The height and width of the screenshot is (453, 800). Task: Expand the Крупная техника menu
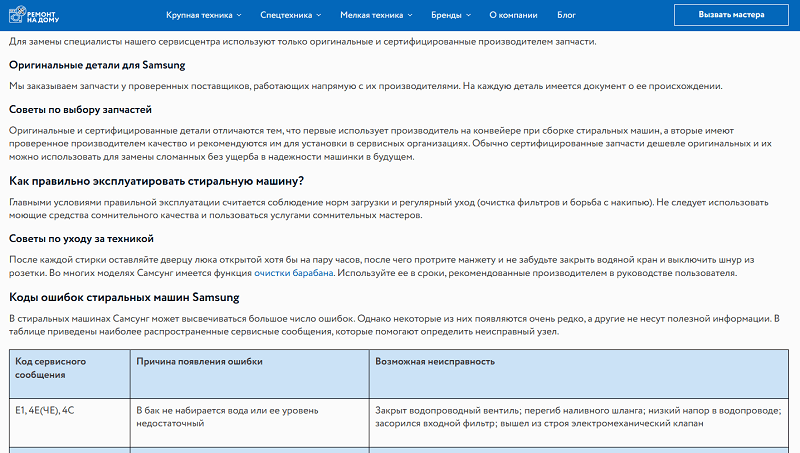[x=204, y=15]
